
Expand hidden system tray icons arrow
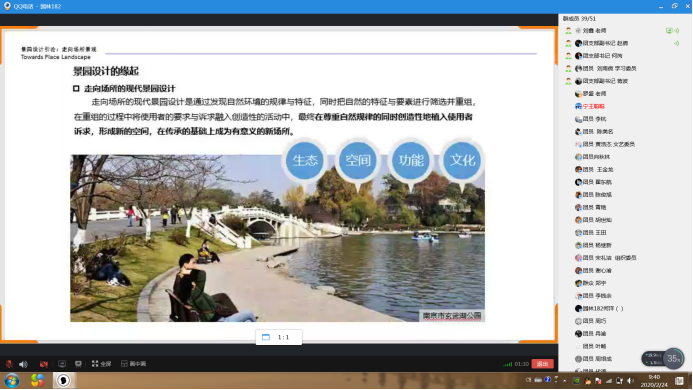tap(564, 380)
